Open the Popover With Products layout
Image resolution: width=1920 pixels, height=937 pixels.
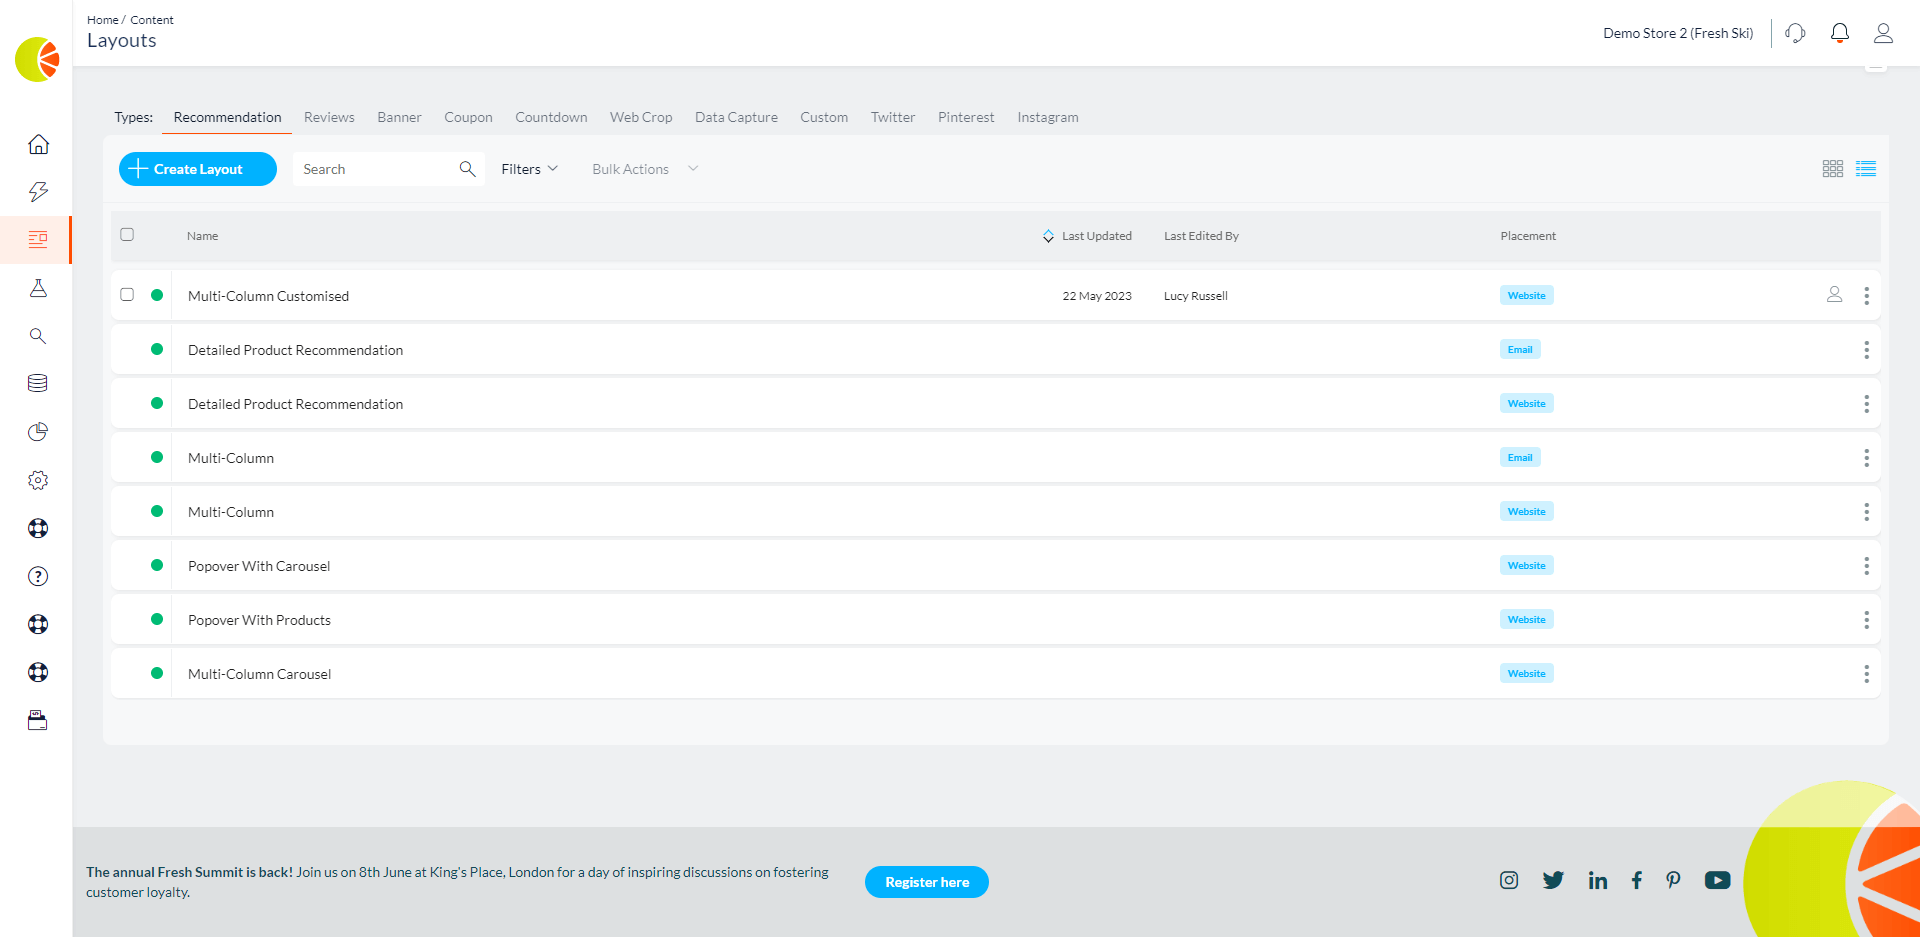[259, 620]
